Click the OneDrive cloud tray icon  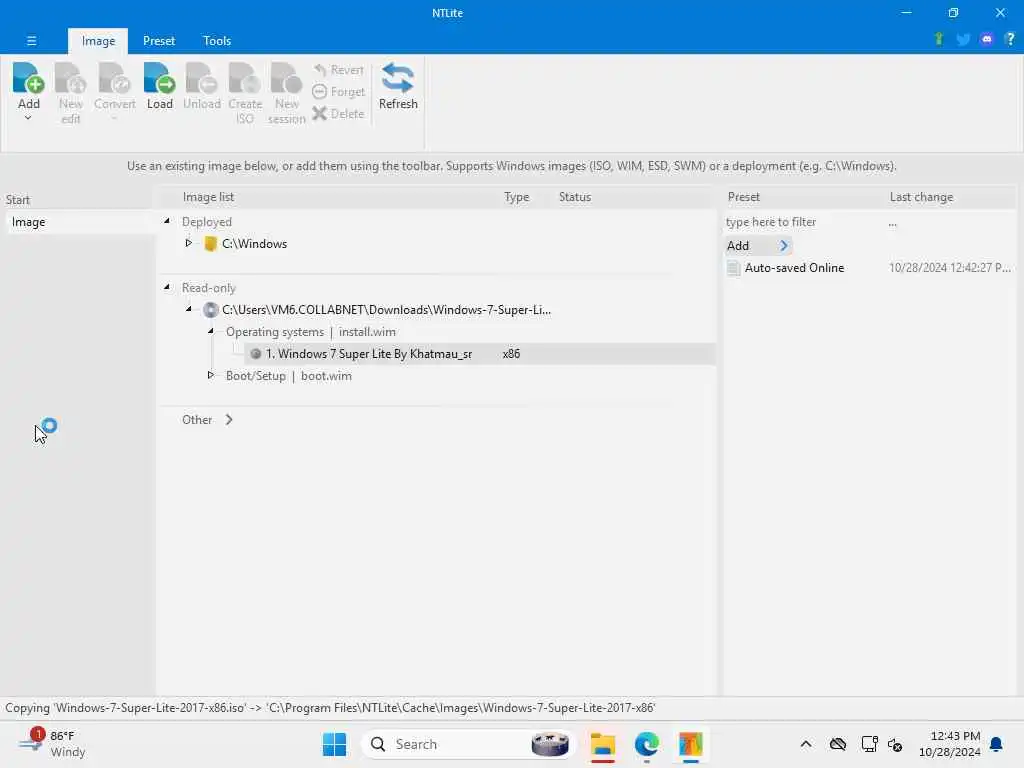pyautogui.click(x=838, y=744)
